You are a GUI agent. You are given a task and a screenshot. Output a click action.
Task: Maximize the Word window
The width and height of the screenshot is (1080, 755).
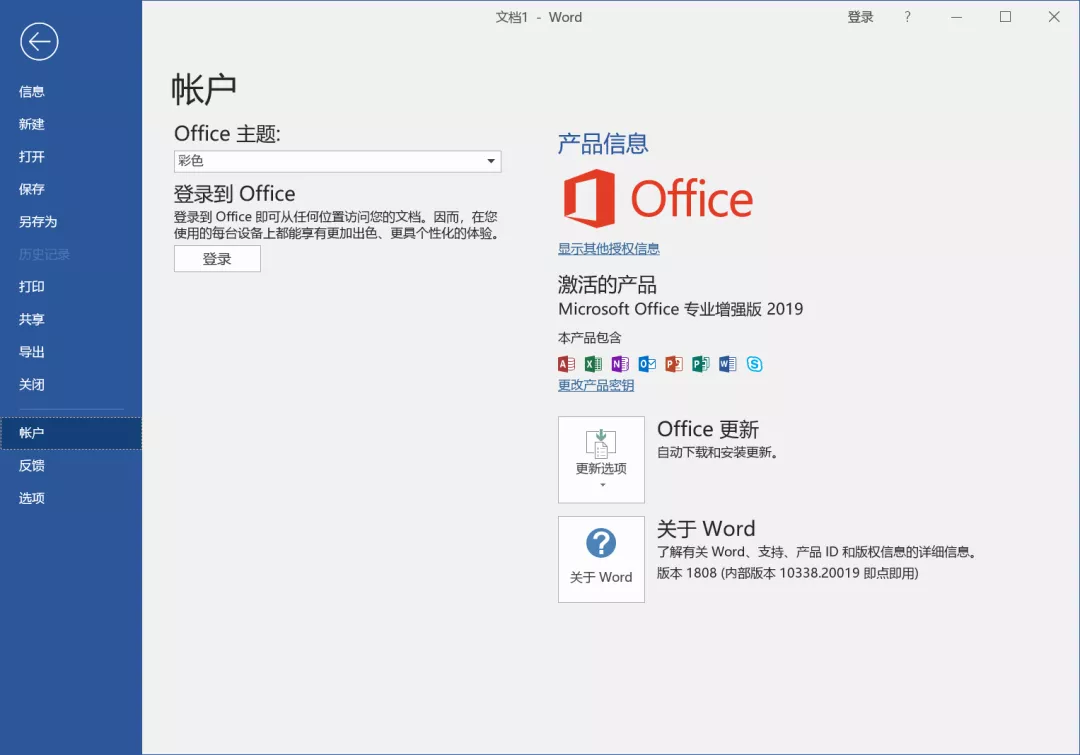(1006, 17)
